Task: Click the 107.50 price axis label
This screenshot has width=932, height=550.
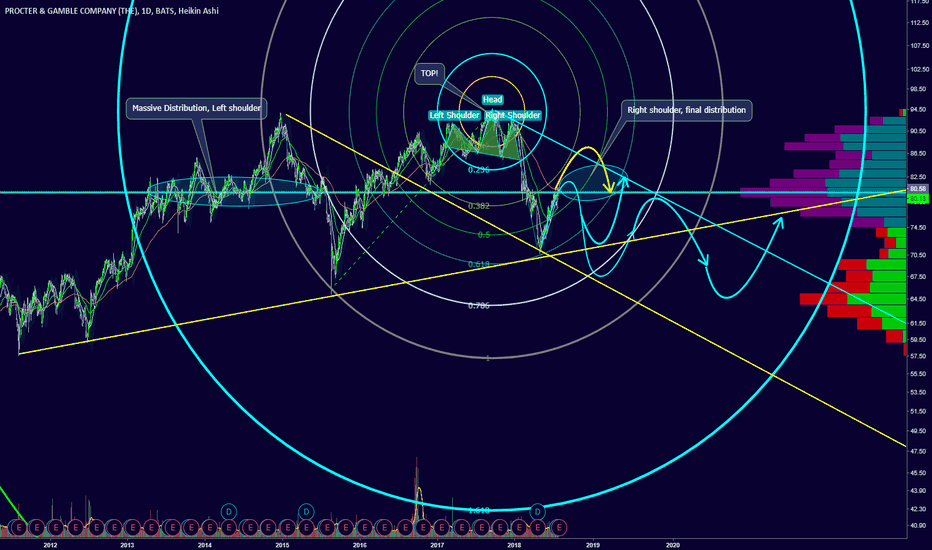Action: coord(920,46)
